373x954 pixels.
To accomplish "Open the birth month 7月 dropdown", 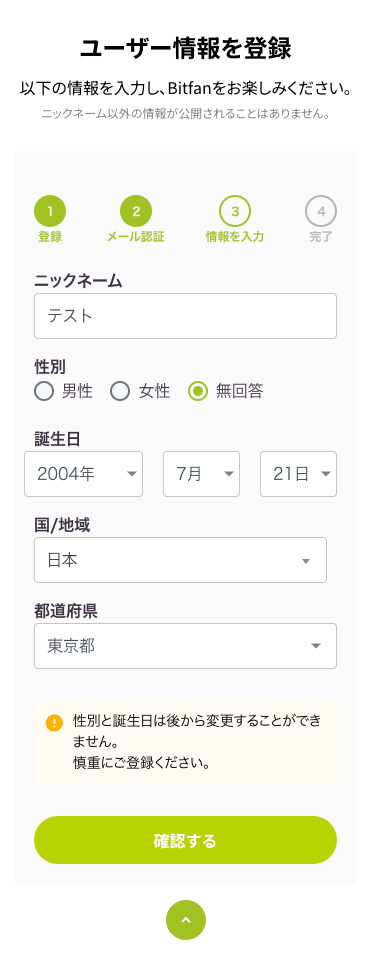I will coord(201,474).
